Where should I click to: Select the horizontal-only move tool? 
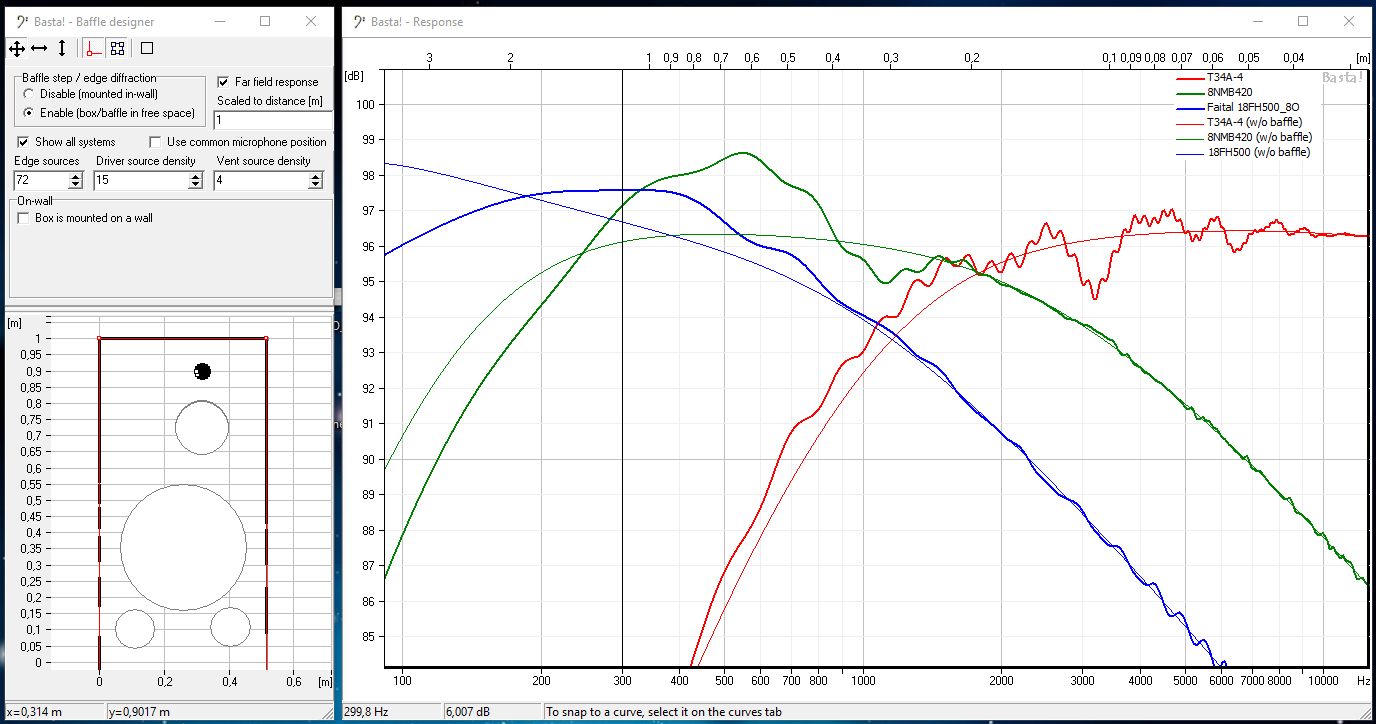(x=39, y=48)
